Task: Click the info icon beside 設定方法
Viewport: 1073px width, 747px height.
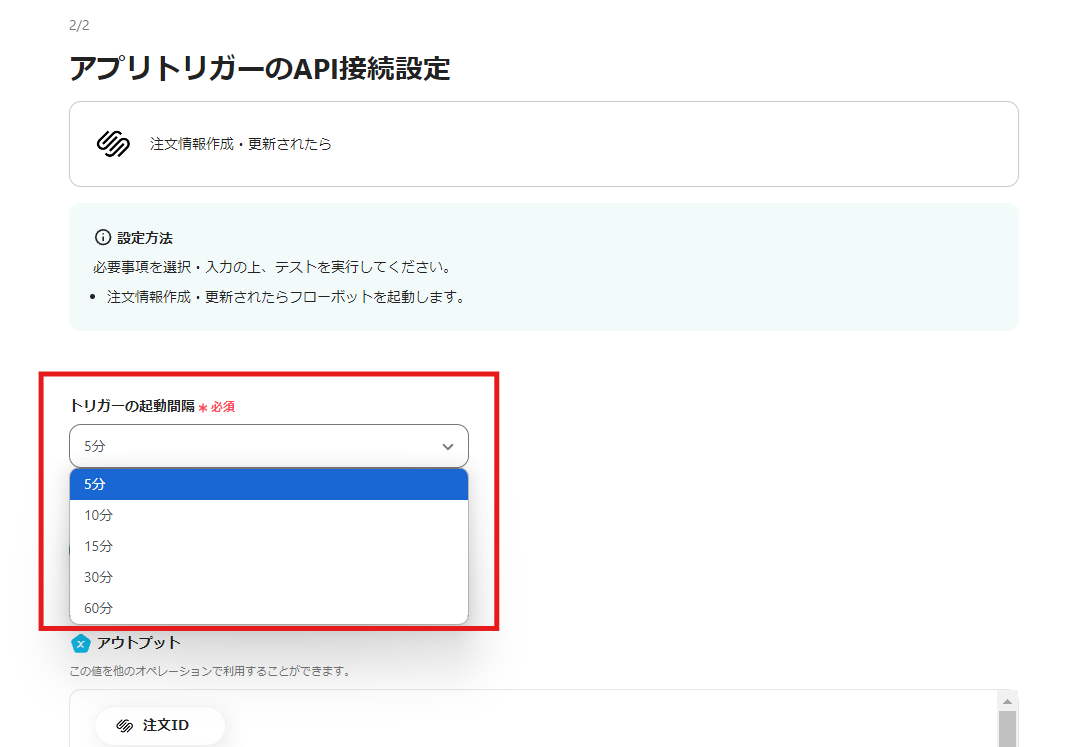Action: [x=103, y=237]
